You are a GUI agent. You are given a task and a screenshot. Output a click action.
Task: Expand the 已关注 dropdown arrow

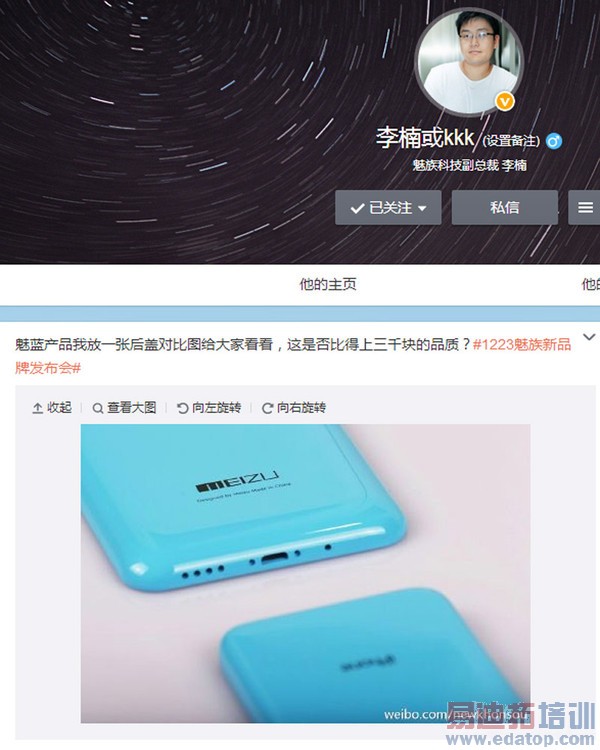click(x=422, y=209)
